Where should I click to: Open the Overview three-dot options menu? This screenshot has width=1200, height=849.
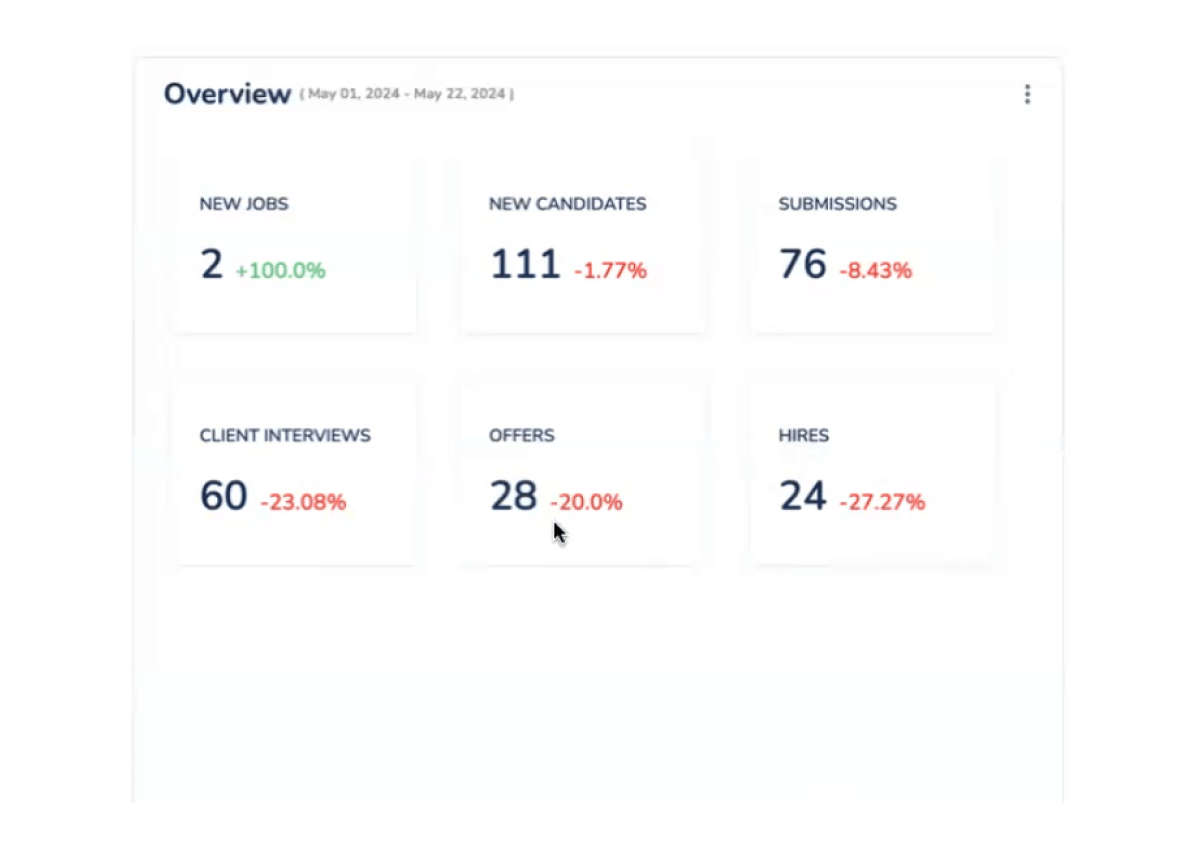coord(1027,94)
